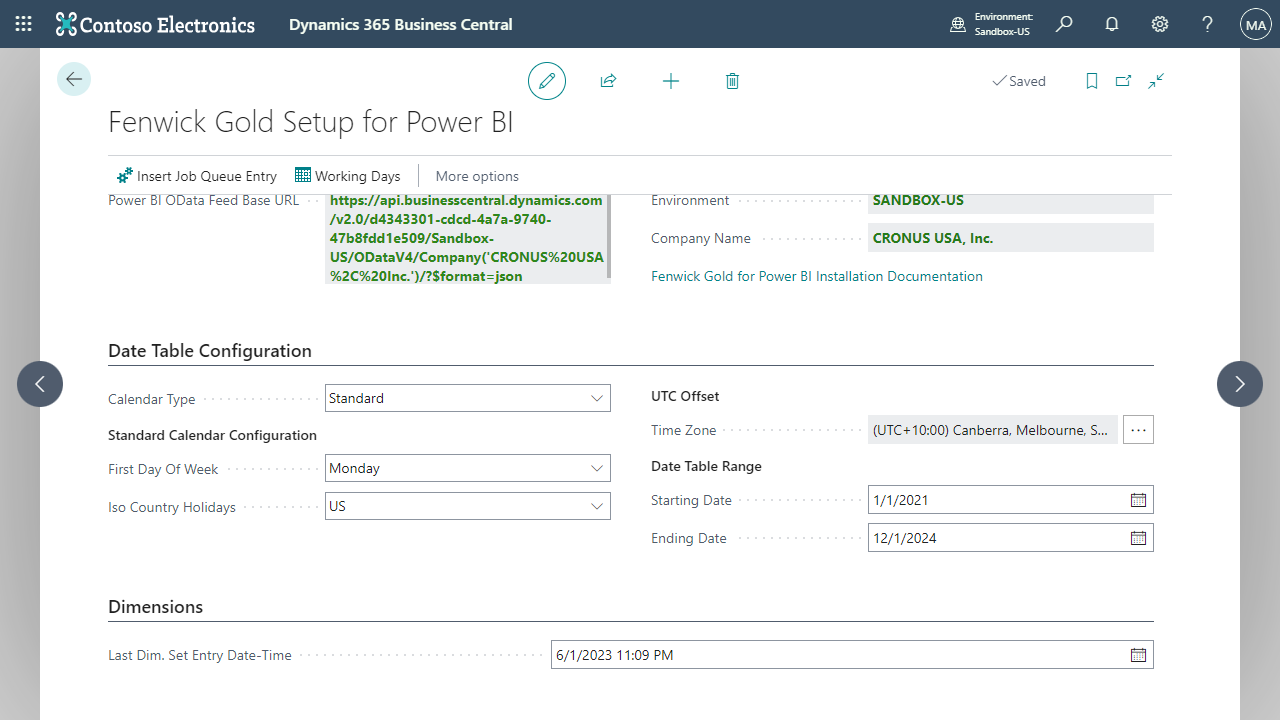
Task: Click the Dimensions section heading
Action: pos(155,607)
